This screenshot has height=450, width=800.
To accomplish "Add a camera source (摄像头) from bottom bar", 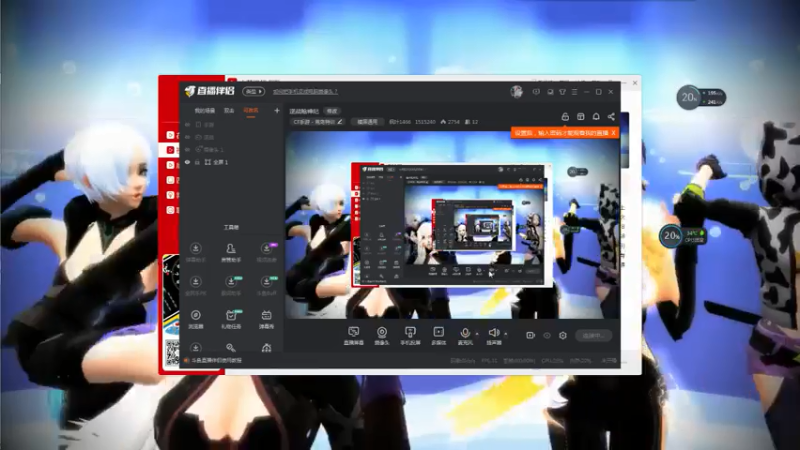I will coord(382,336).
